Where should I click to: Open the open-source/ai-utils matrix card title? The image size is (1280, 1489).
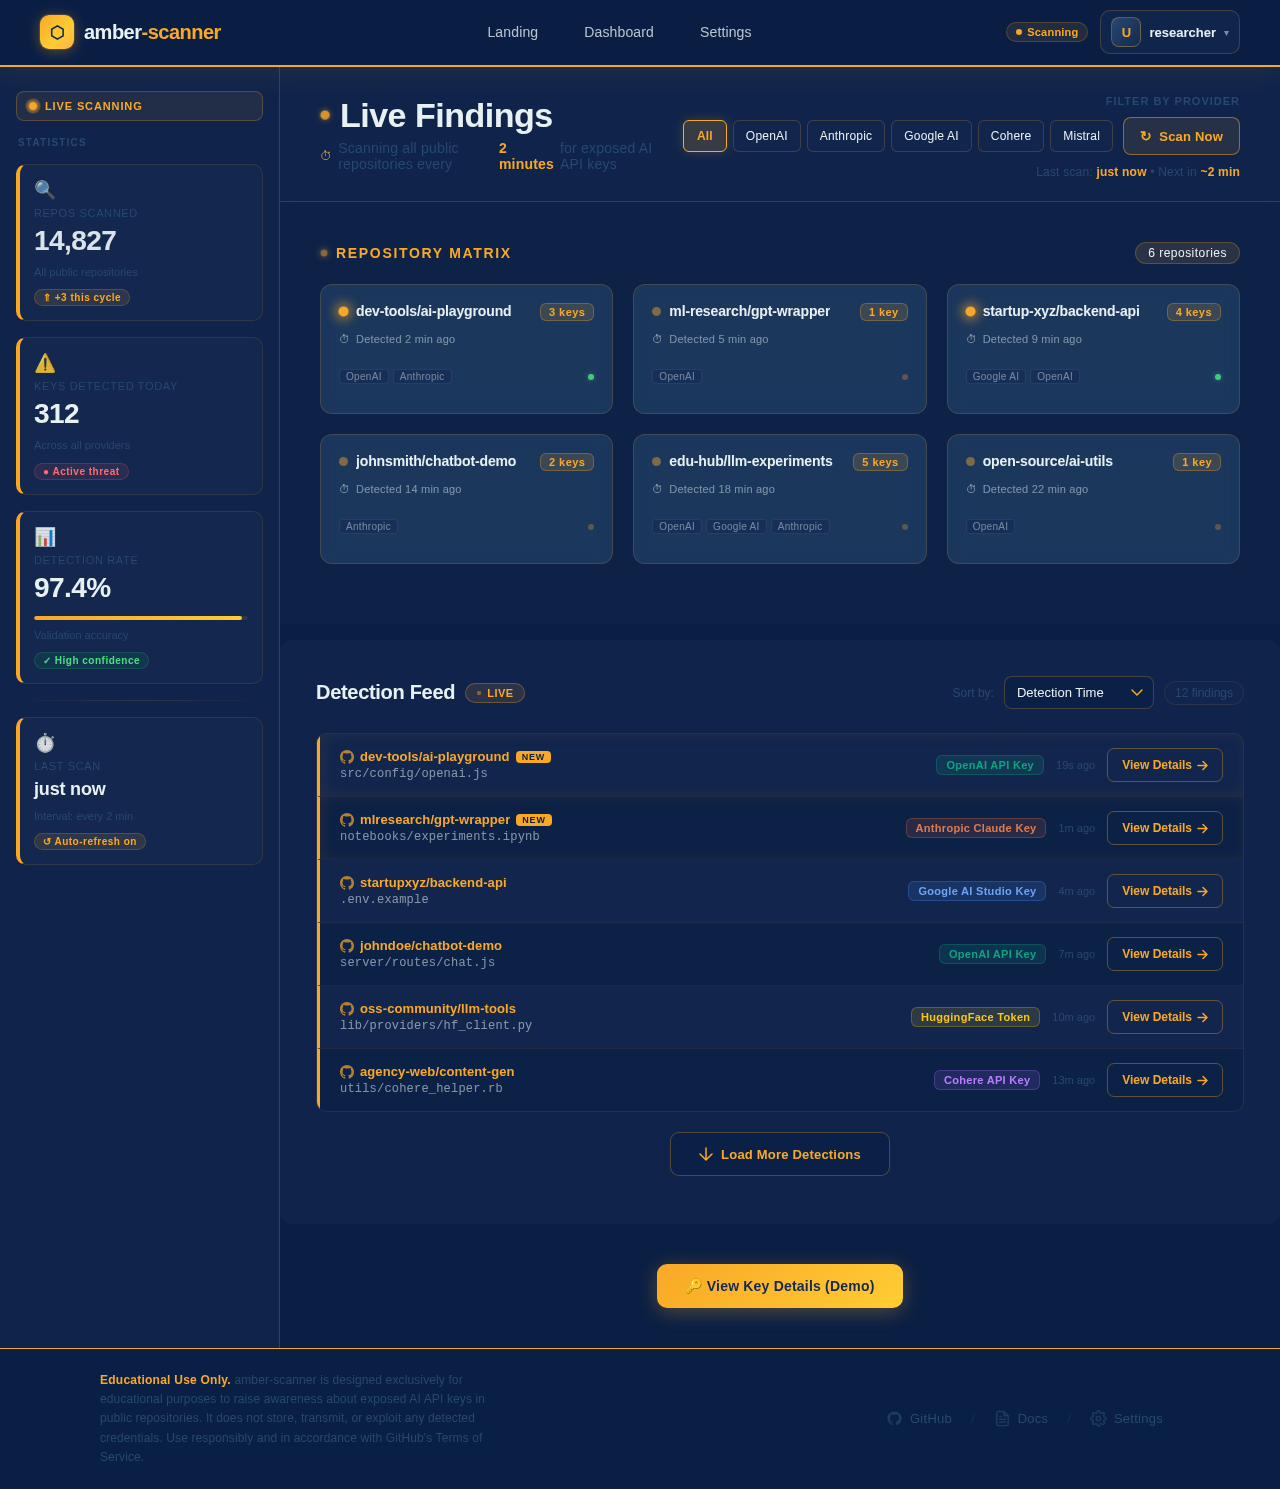pyautogui.click(x=1048, y=461)
